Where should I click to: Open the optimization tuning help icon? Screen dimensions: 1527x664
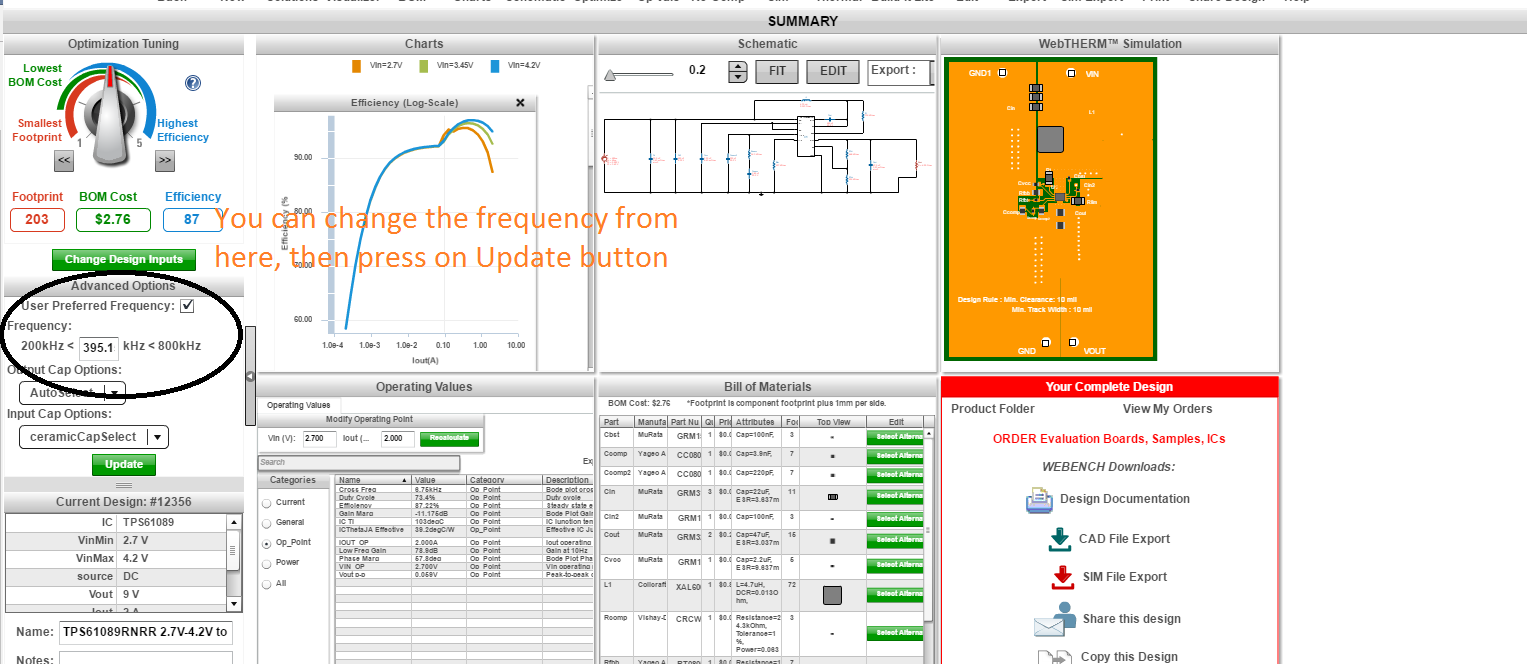point(193,84)
